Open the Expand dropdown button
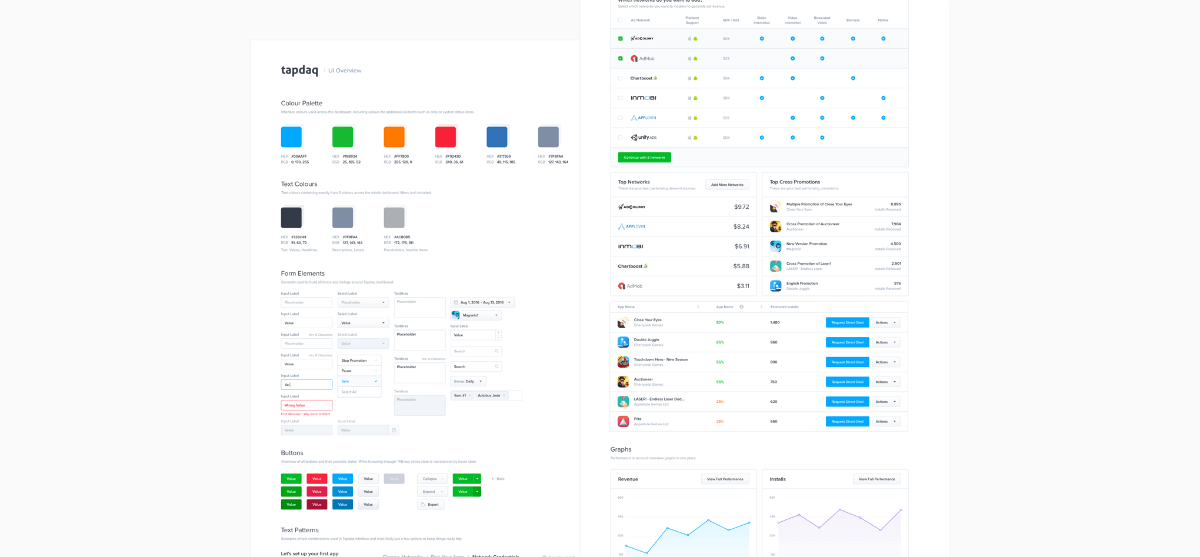Image resolution: width=1200 pixels, height=557 pixels. click(433, 491)
